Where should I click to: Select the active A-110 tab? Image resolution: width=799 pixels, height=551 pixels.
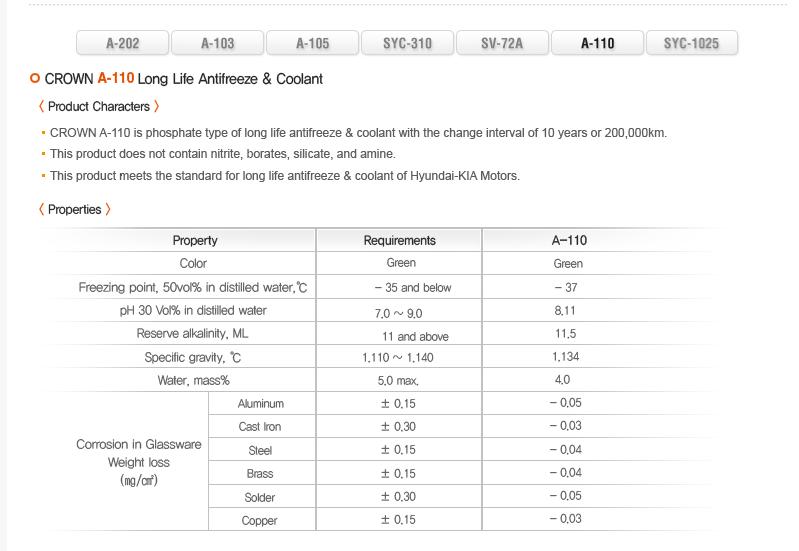point(597,43)
